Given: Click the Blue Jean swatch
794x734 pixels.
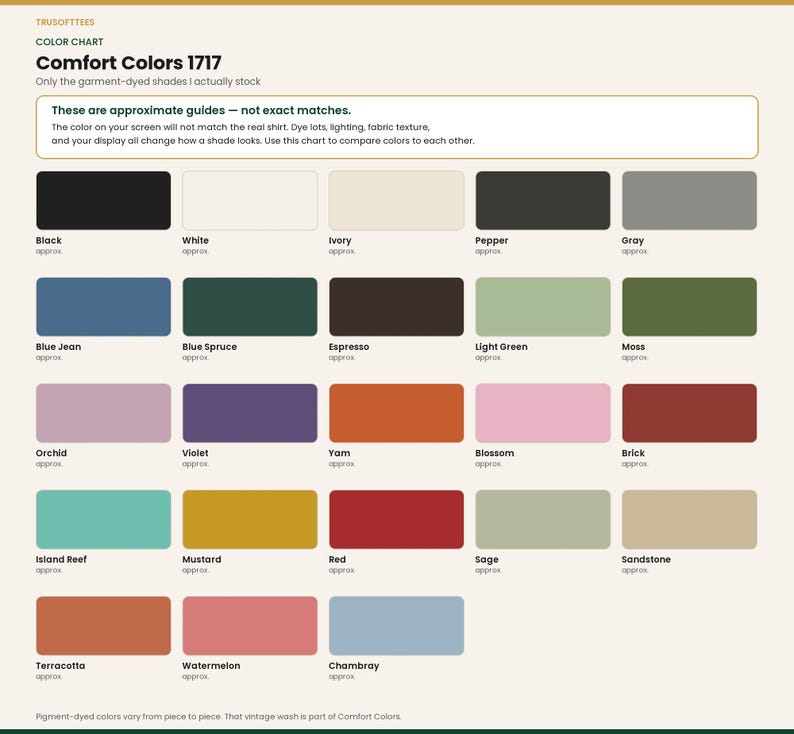Looking at the screenshot, I should tap(103, 307).
